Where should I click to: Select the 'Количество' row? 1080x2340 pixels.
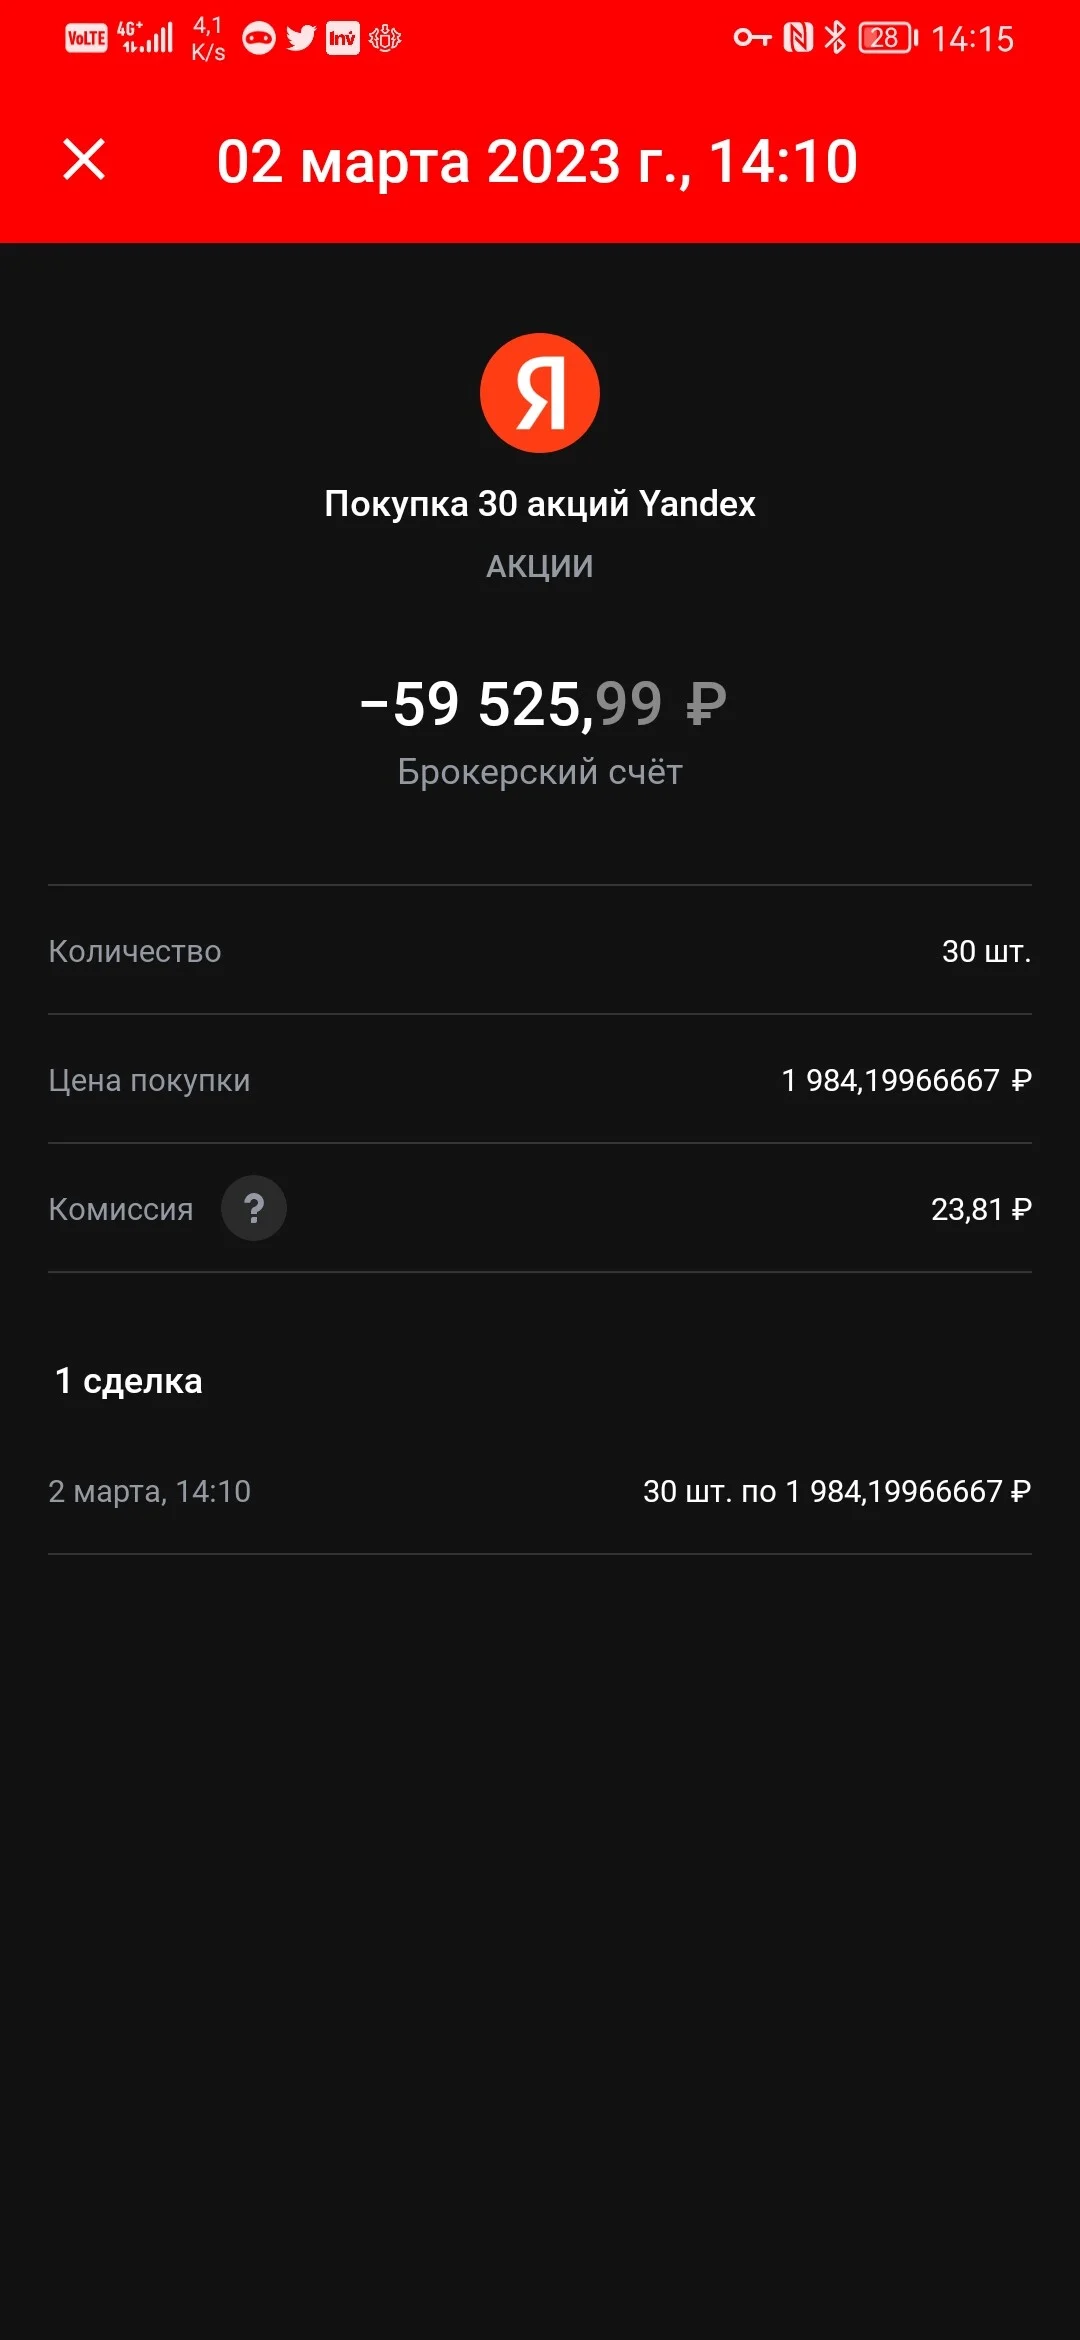(x=540, y=950)
